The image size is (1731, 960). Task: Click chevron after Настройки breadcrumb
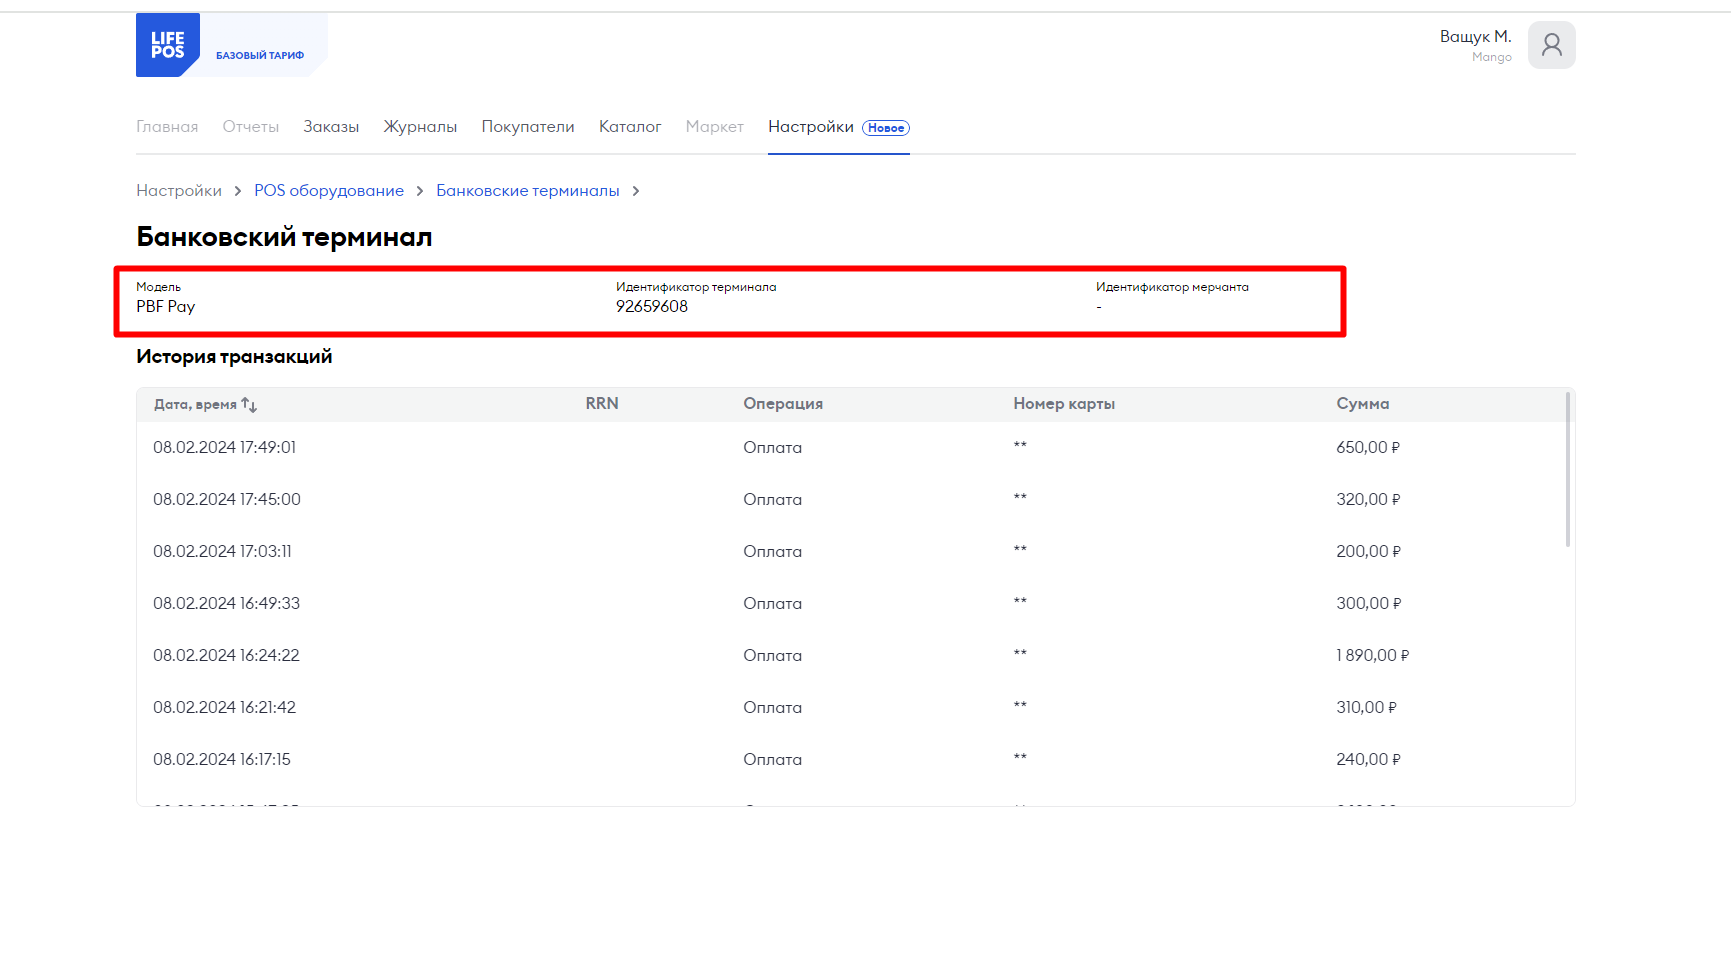238,191
